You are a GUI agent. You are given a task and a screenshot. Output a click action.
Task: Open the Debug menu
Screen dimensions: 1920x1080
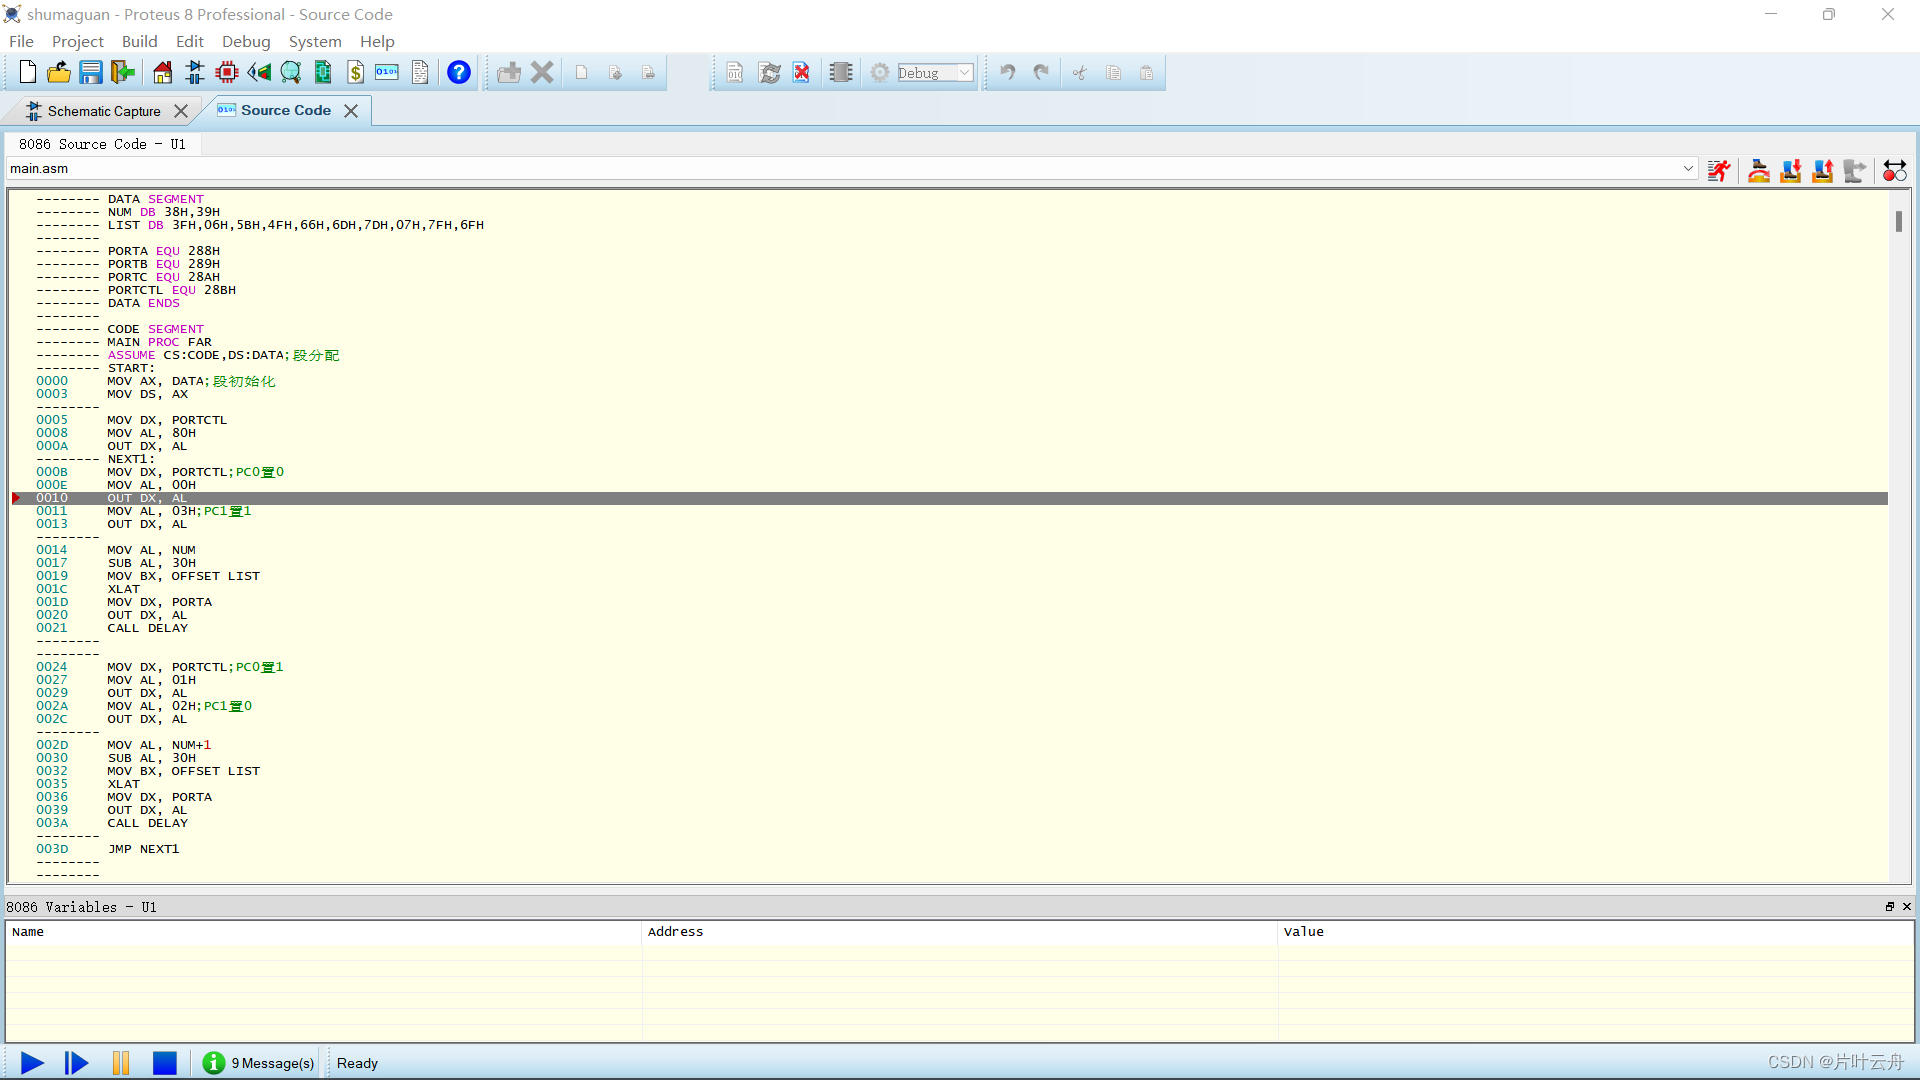(245, 41)
